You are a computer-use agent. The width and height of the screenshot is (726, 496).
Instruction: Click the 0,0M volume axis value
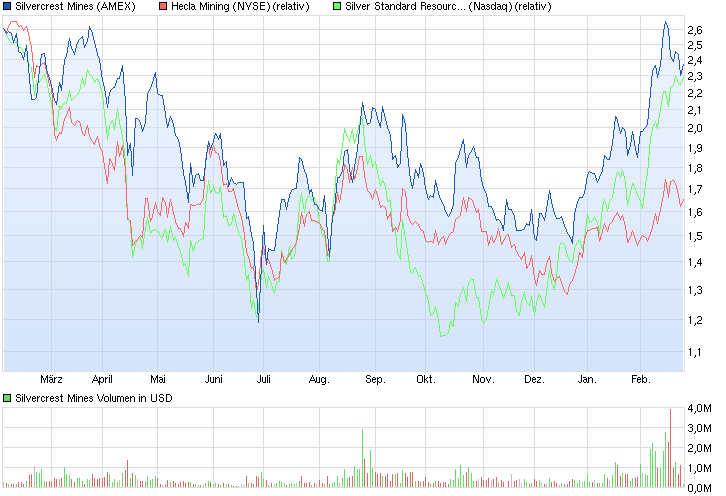(x=700, y=488)
